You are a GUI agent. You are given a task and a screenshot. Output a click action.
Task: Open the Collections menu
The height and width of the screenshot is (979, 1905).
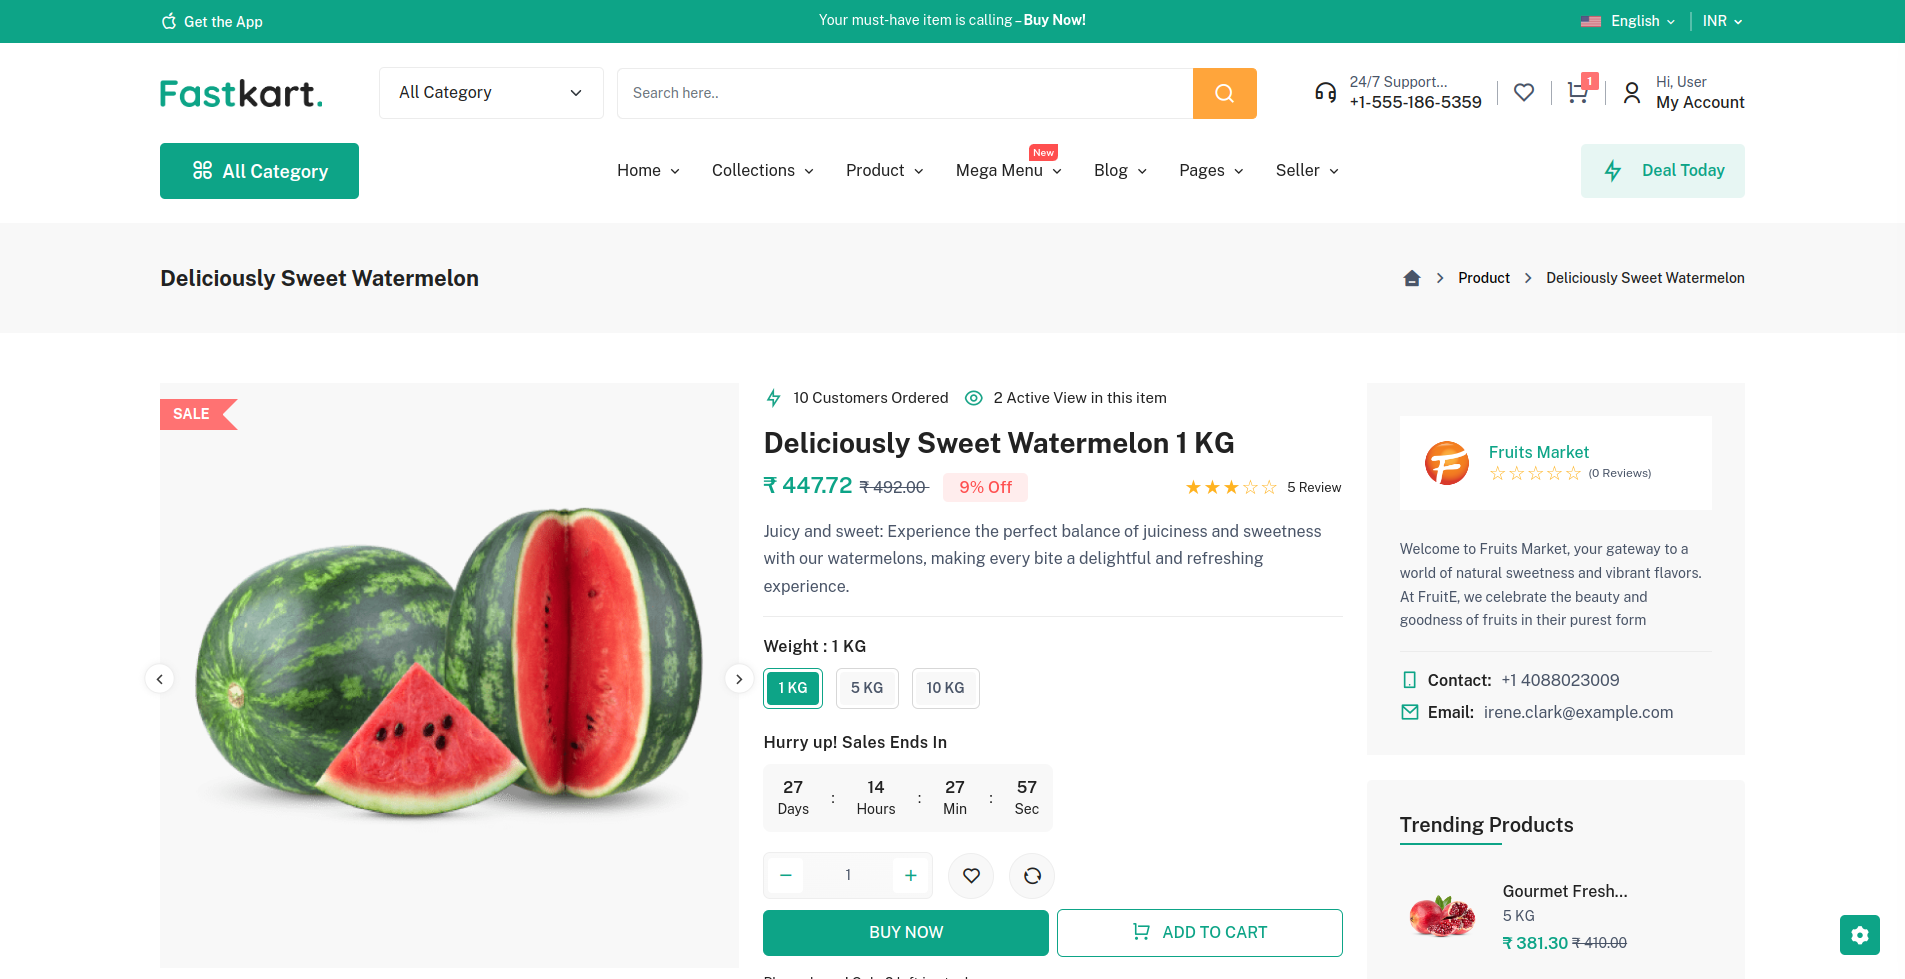coord(762,171)
